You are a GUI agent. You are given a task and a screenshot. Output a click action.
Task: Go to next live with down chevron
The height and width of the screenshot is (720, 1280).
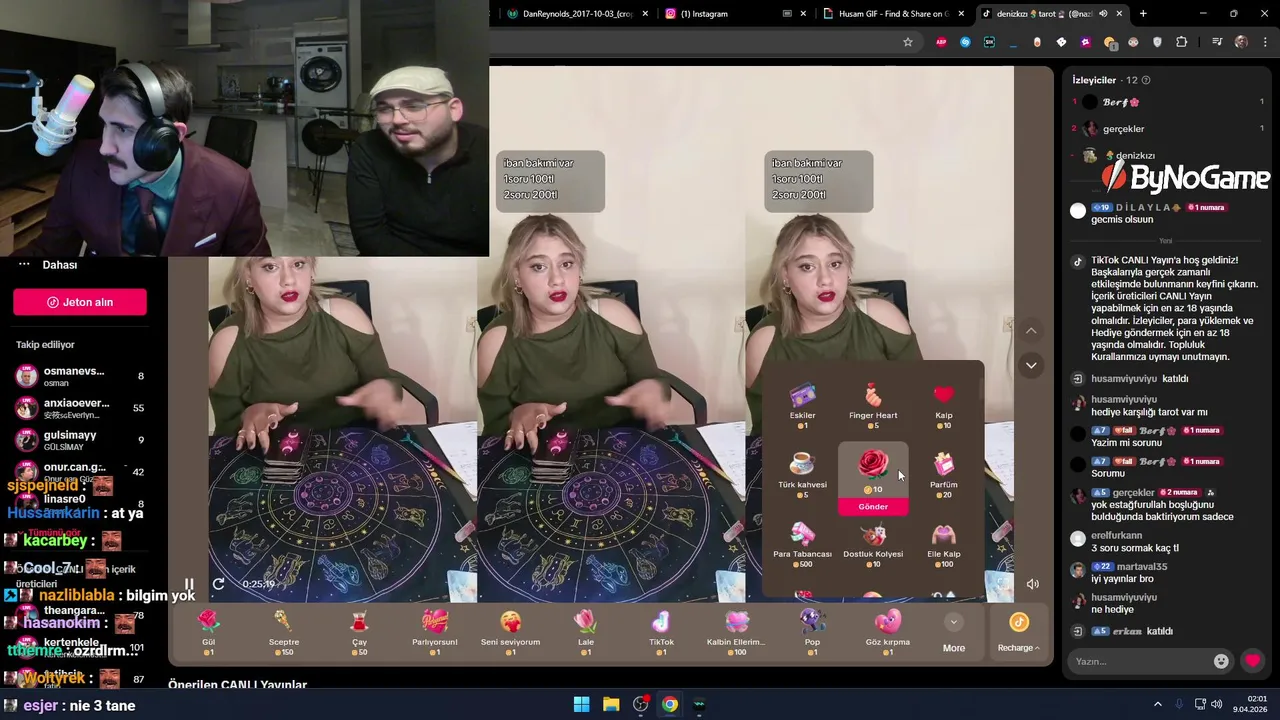(1031, 365)
